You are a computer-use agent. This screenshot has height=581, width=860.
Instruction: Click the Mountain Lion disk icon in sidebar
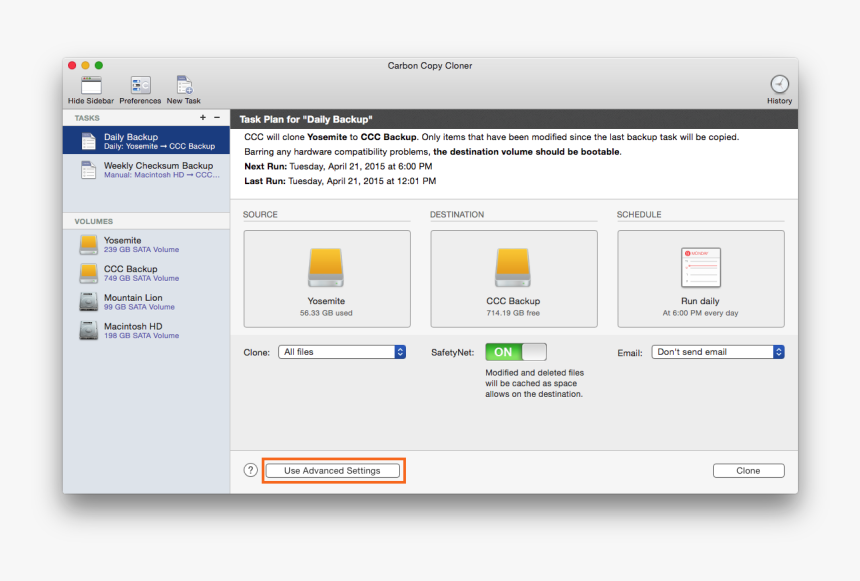(x=89, y=302)
